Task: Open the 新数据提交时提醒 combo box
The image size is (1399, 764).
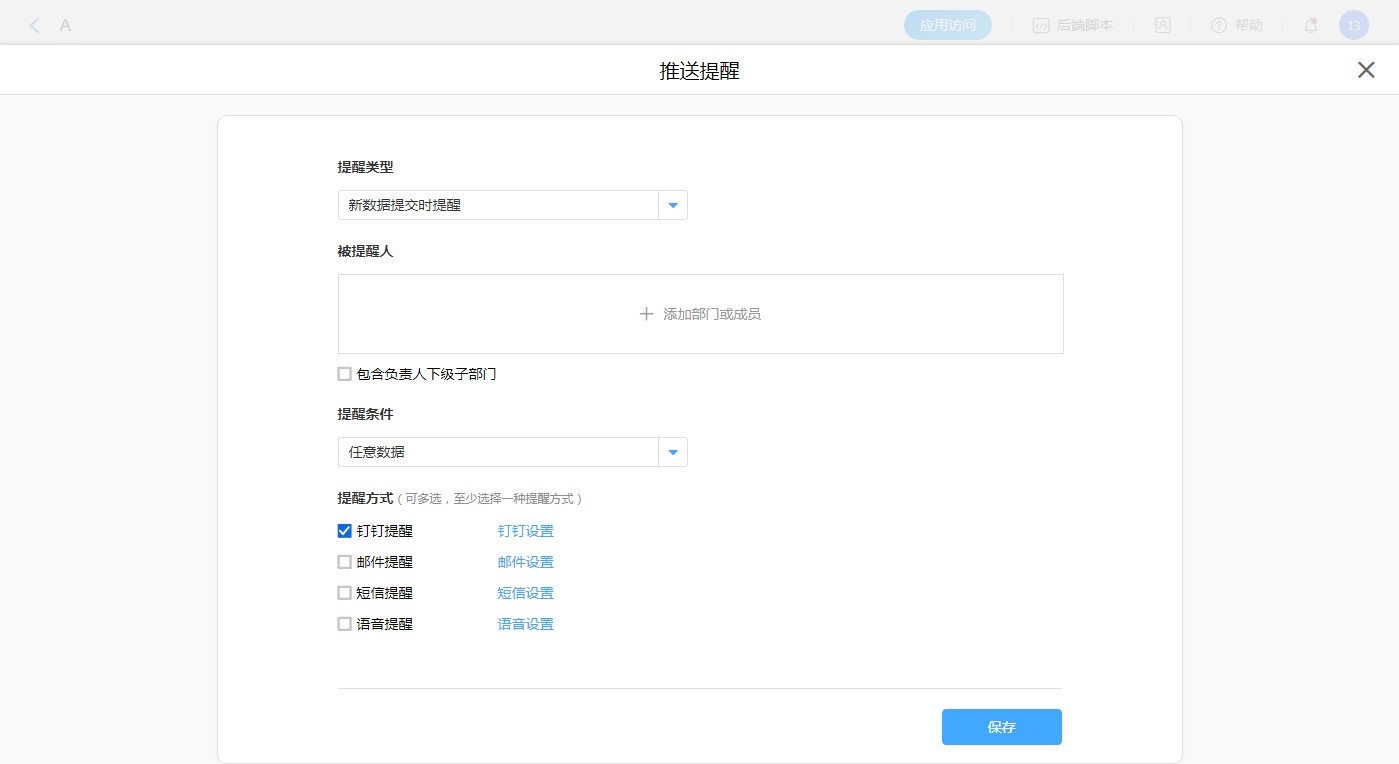Action: tap(498, 205)
